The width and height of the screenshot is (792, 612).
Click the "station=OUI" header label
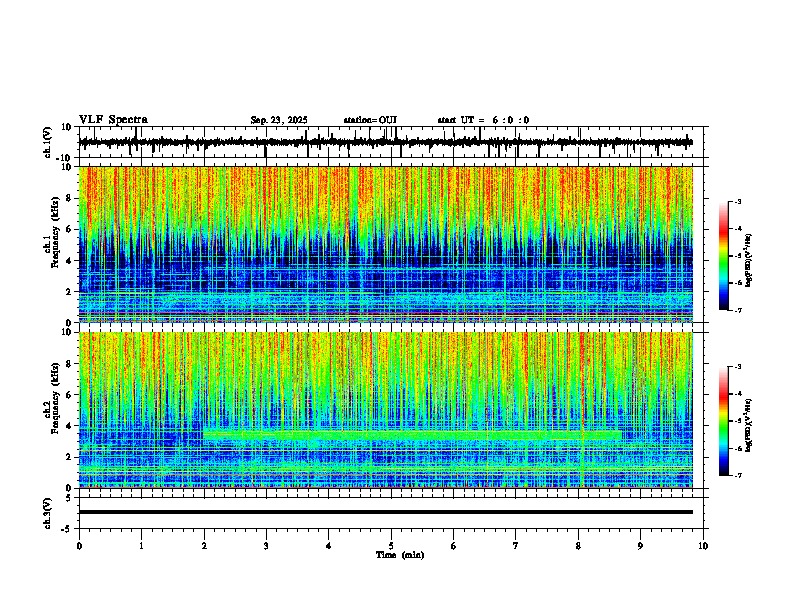tap(370, 120)
